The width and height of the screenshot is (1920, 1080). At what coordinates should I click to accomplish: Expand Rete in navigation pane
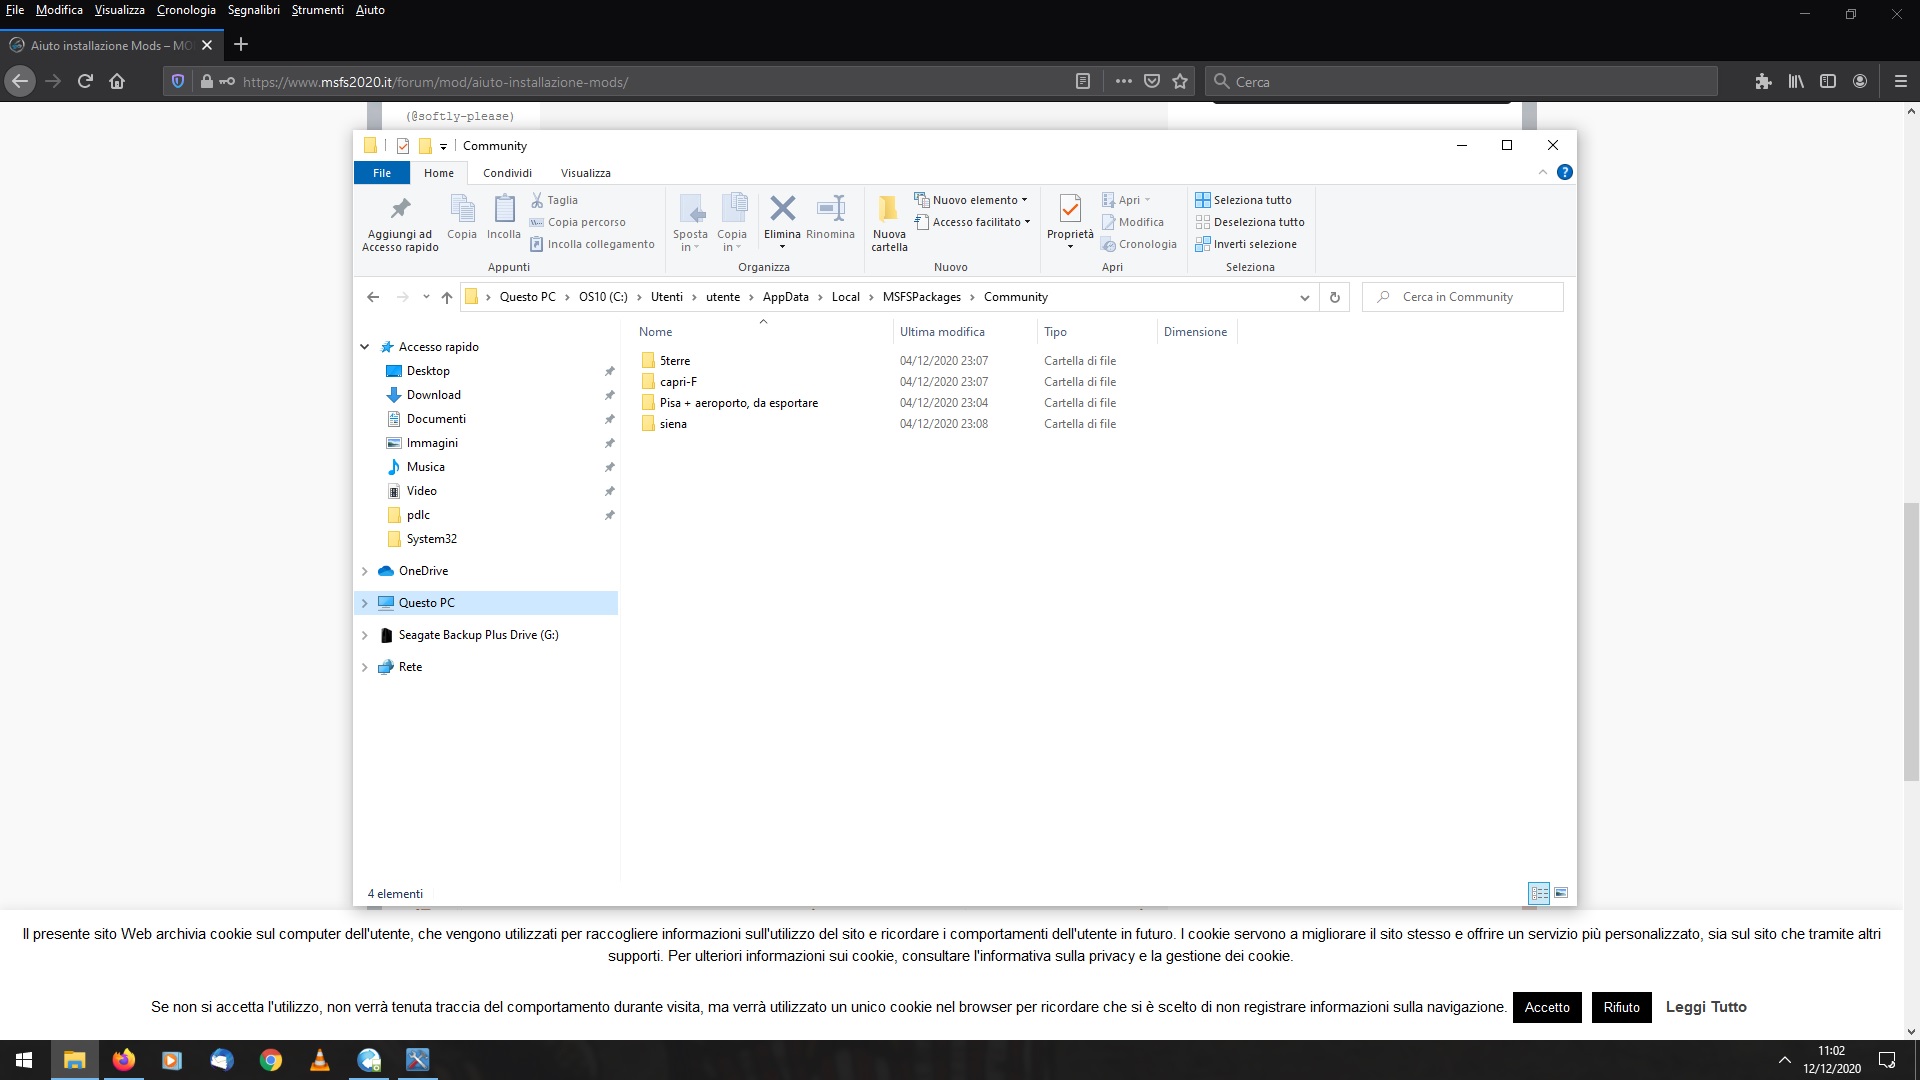pos(365,667)
